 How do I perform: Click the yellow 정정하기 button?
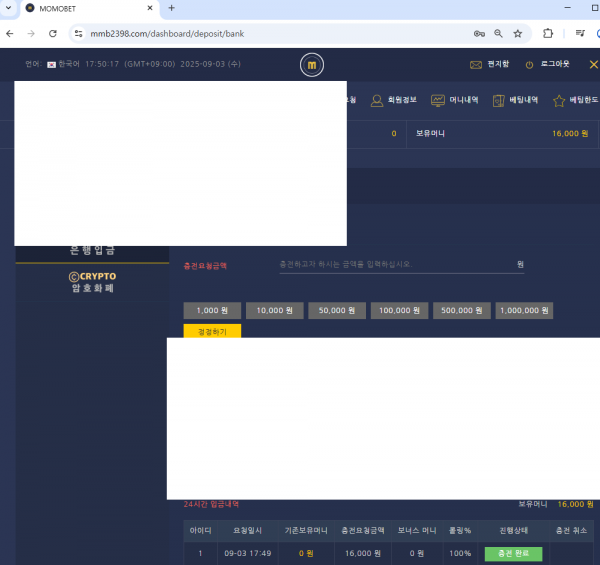[212, 331]
